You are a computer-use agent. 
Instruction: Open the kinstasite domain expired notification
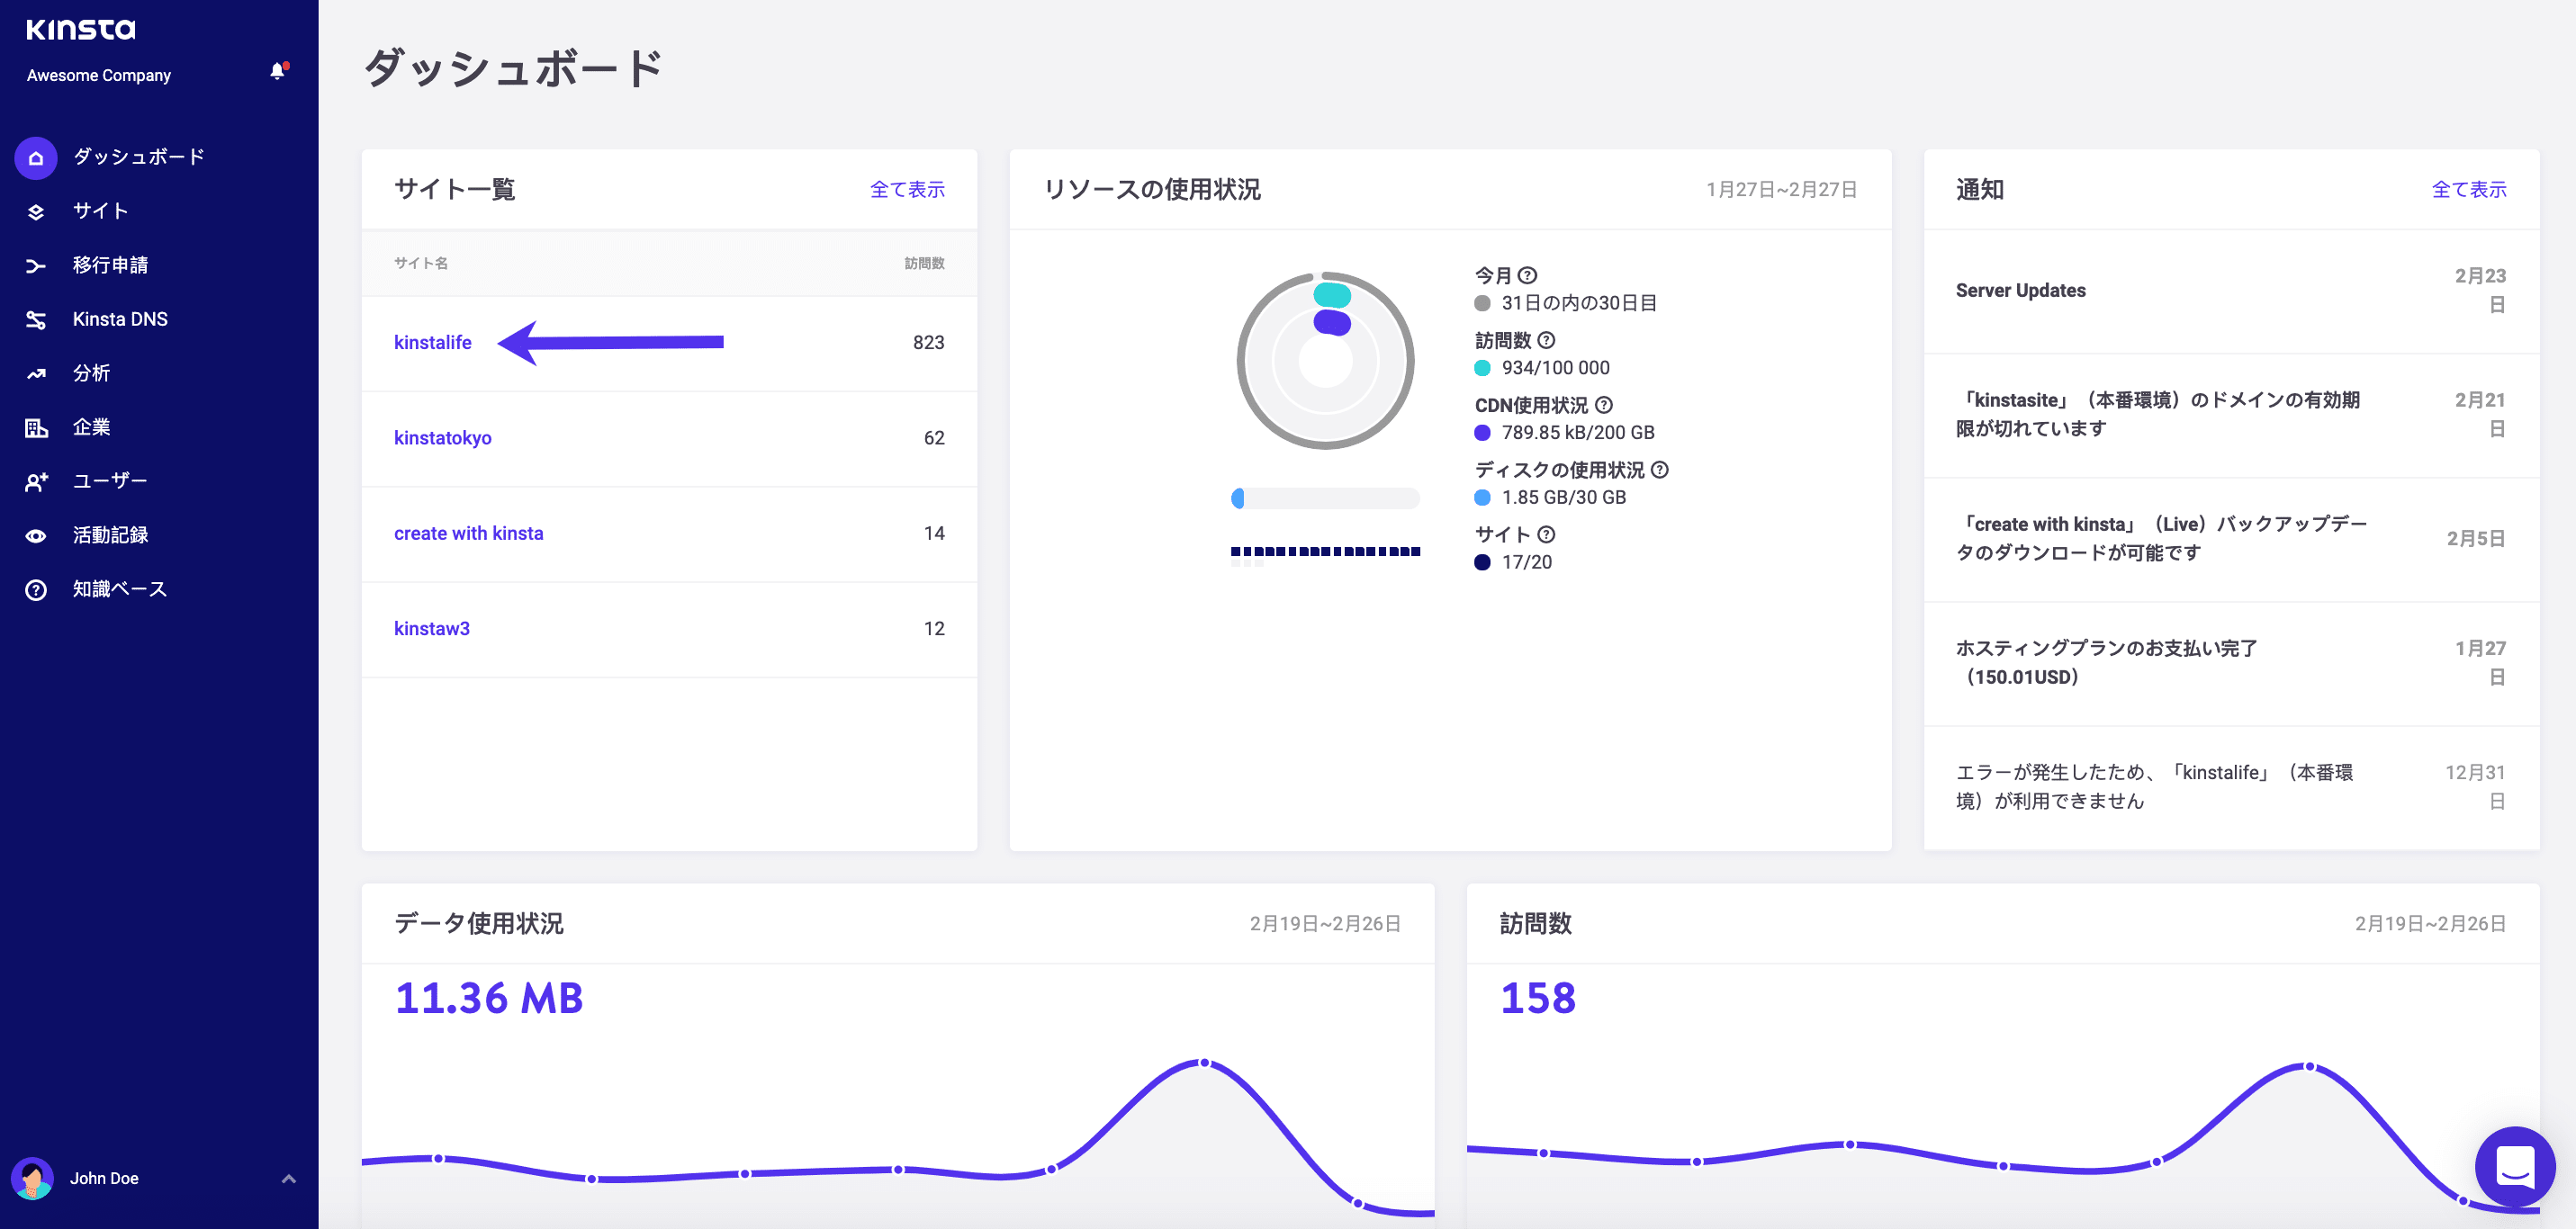[2231, 415]
